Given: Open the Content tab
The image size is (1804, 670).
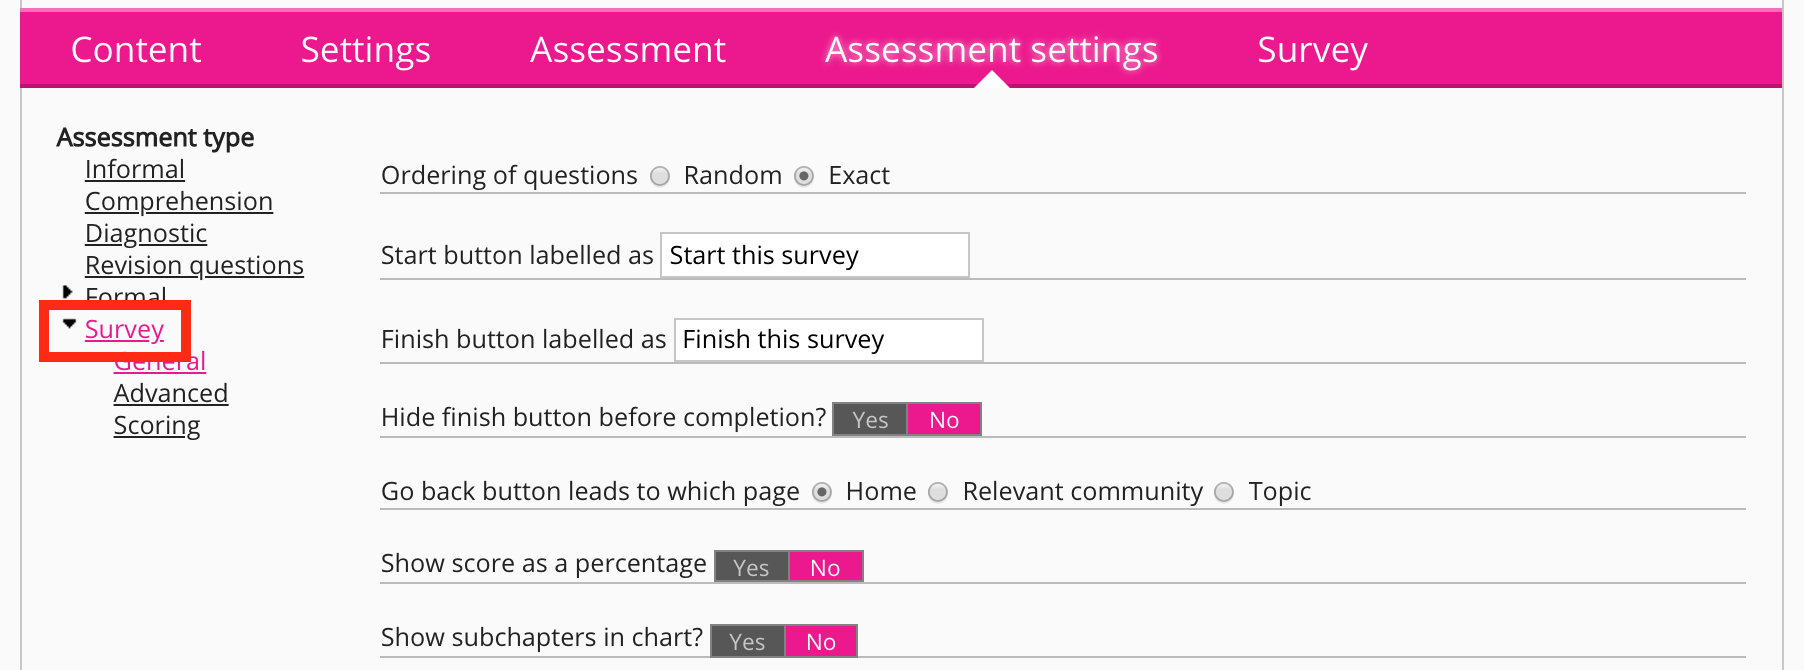Looking at the screenshot, I should pyautogui.click(x=136, y=50).
